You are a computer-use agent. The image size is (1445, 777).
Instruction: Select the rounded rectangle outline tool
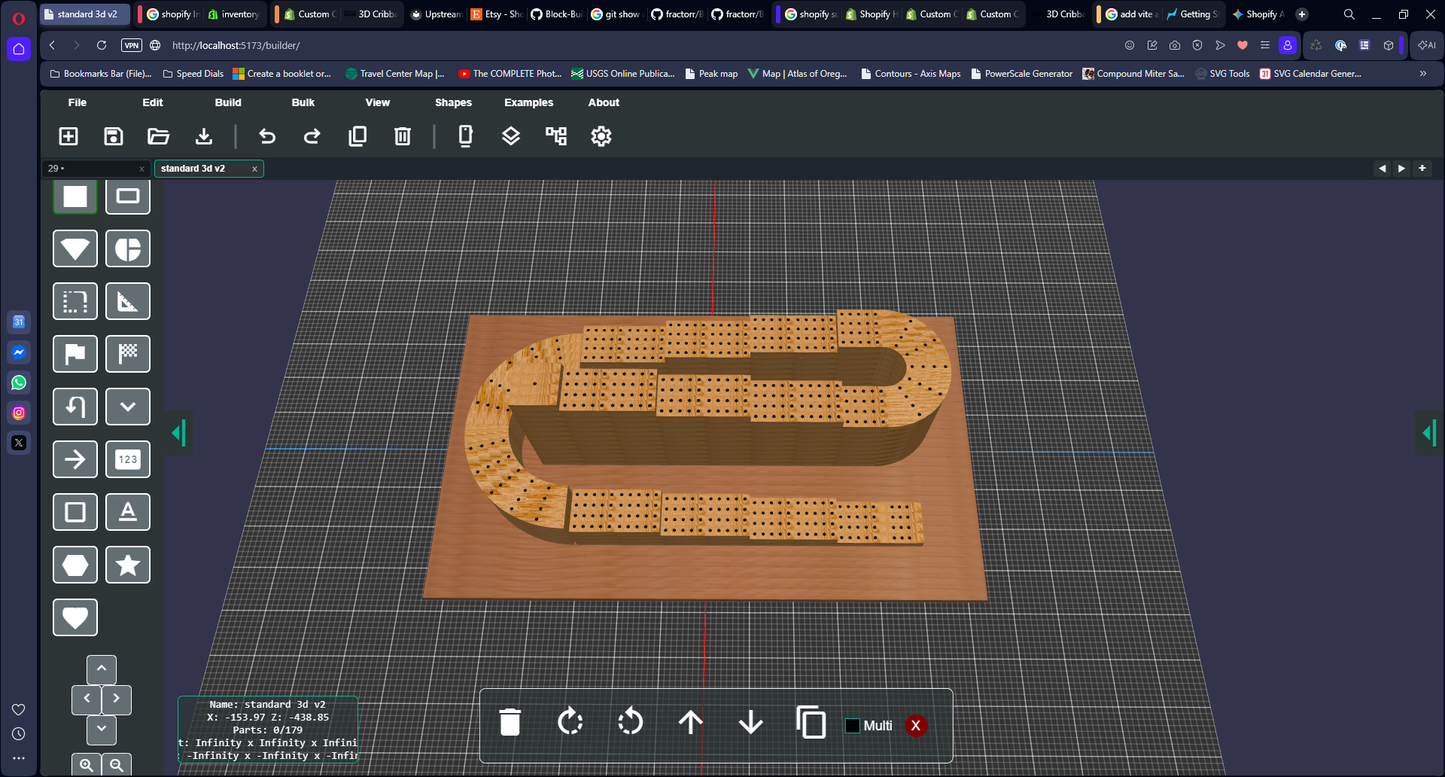pos(128,196)
